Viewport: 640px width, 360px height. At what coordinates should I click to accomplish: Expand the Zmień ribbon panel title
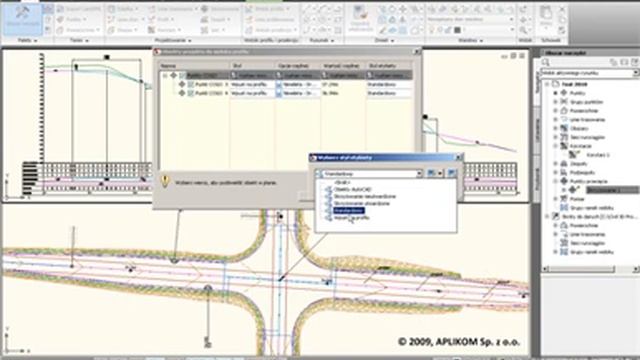[x=384, y=40]
